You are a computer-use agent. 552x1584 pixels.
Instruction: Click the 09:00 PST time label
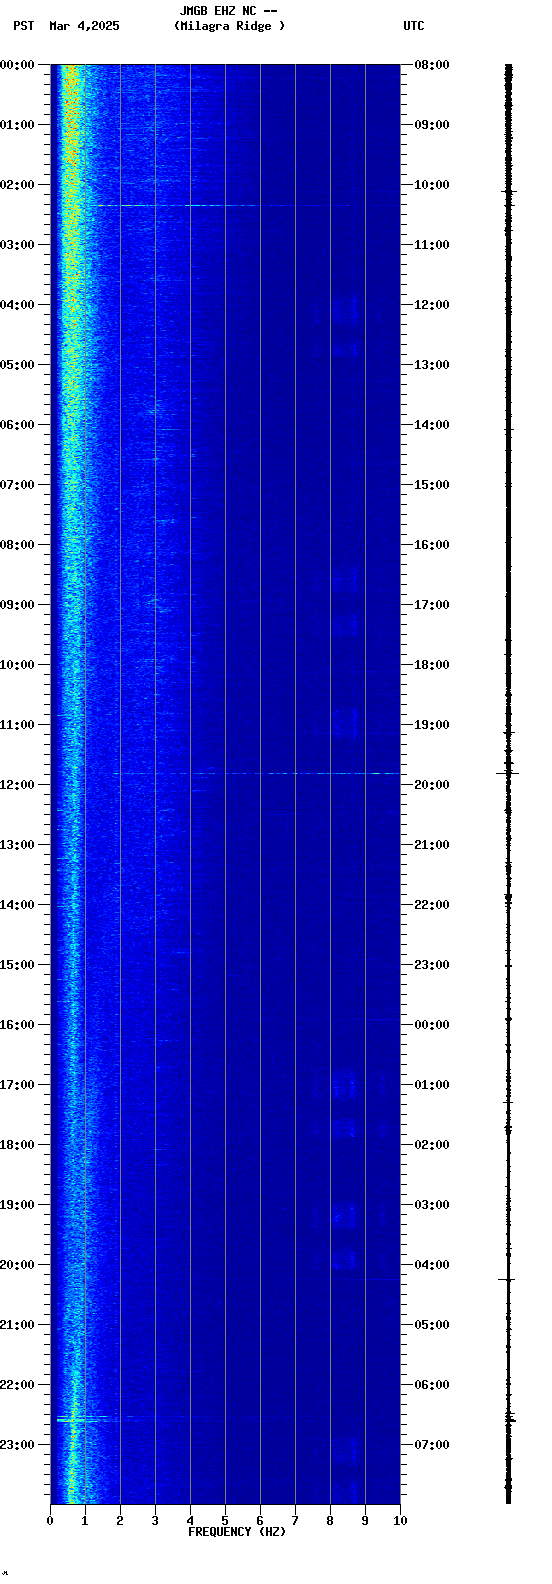click(18, 605)
